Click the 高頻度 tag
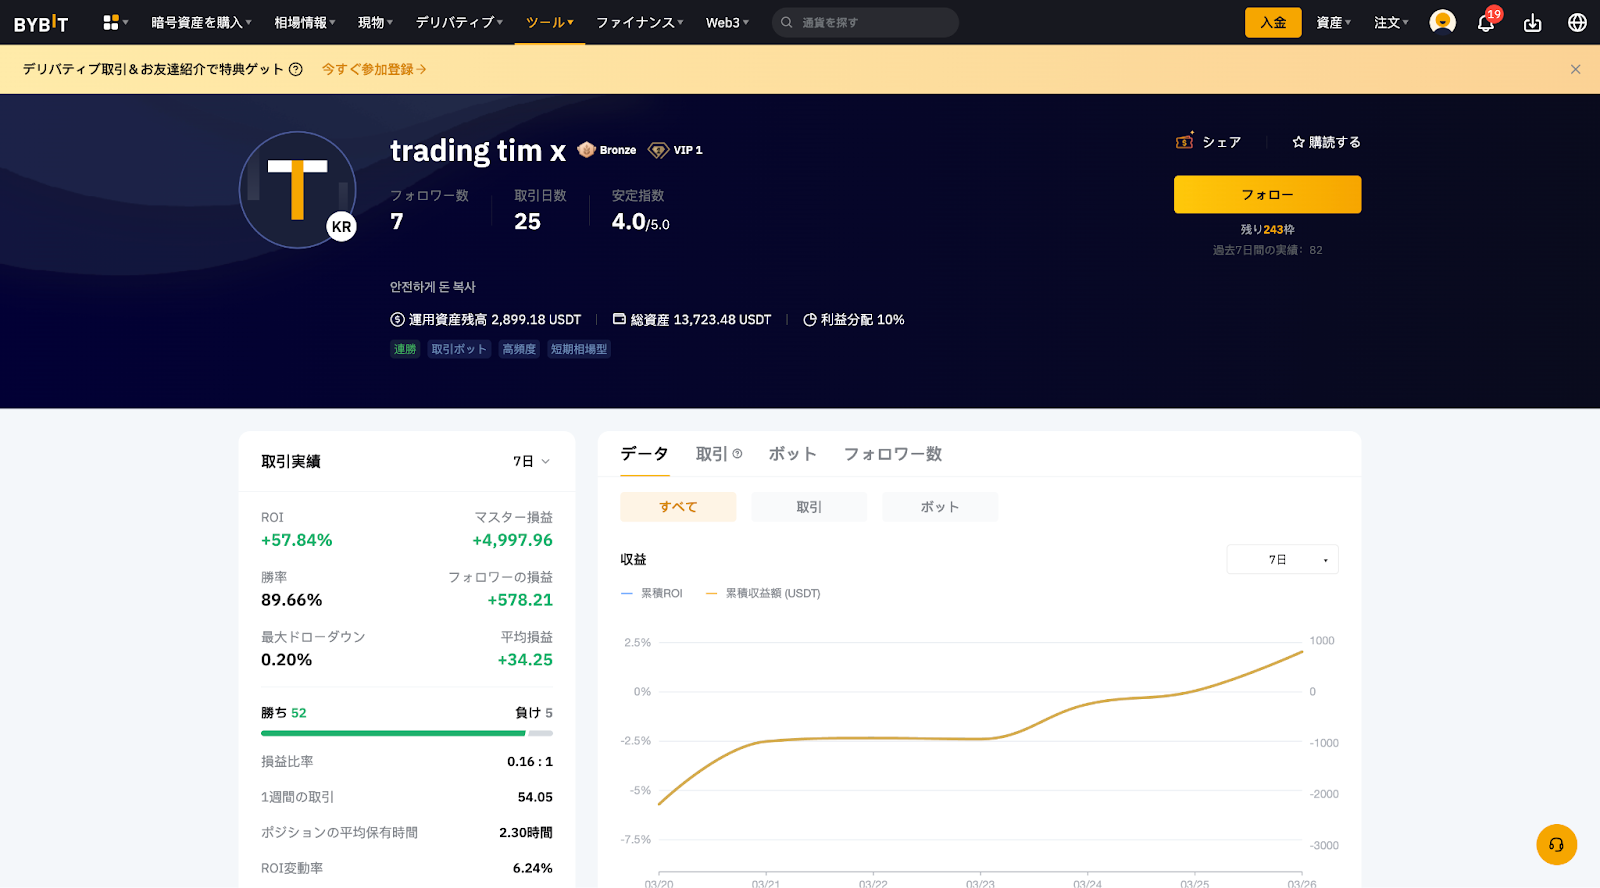The width and height of the screenshot is (1600, 888). pos(519,349)
